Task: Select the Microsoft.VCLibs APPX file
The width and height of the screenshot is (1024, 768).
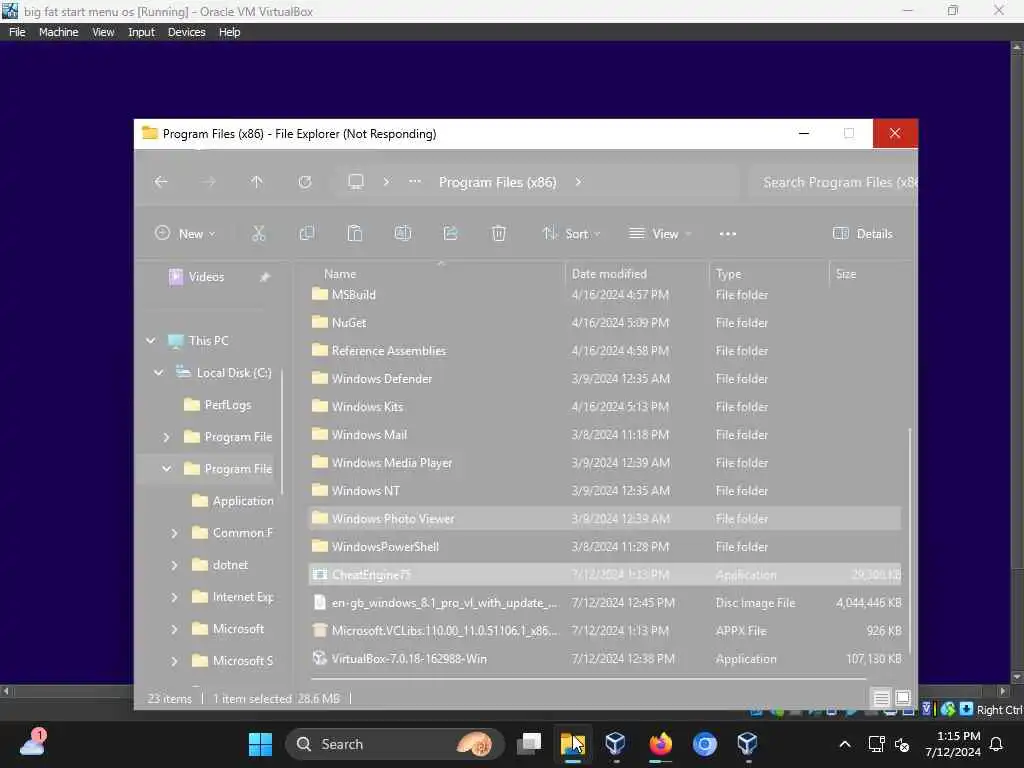Action: (x=604, y=631)
